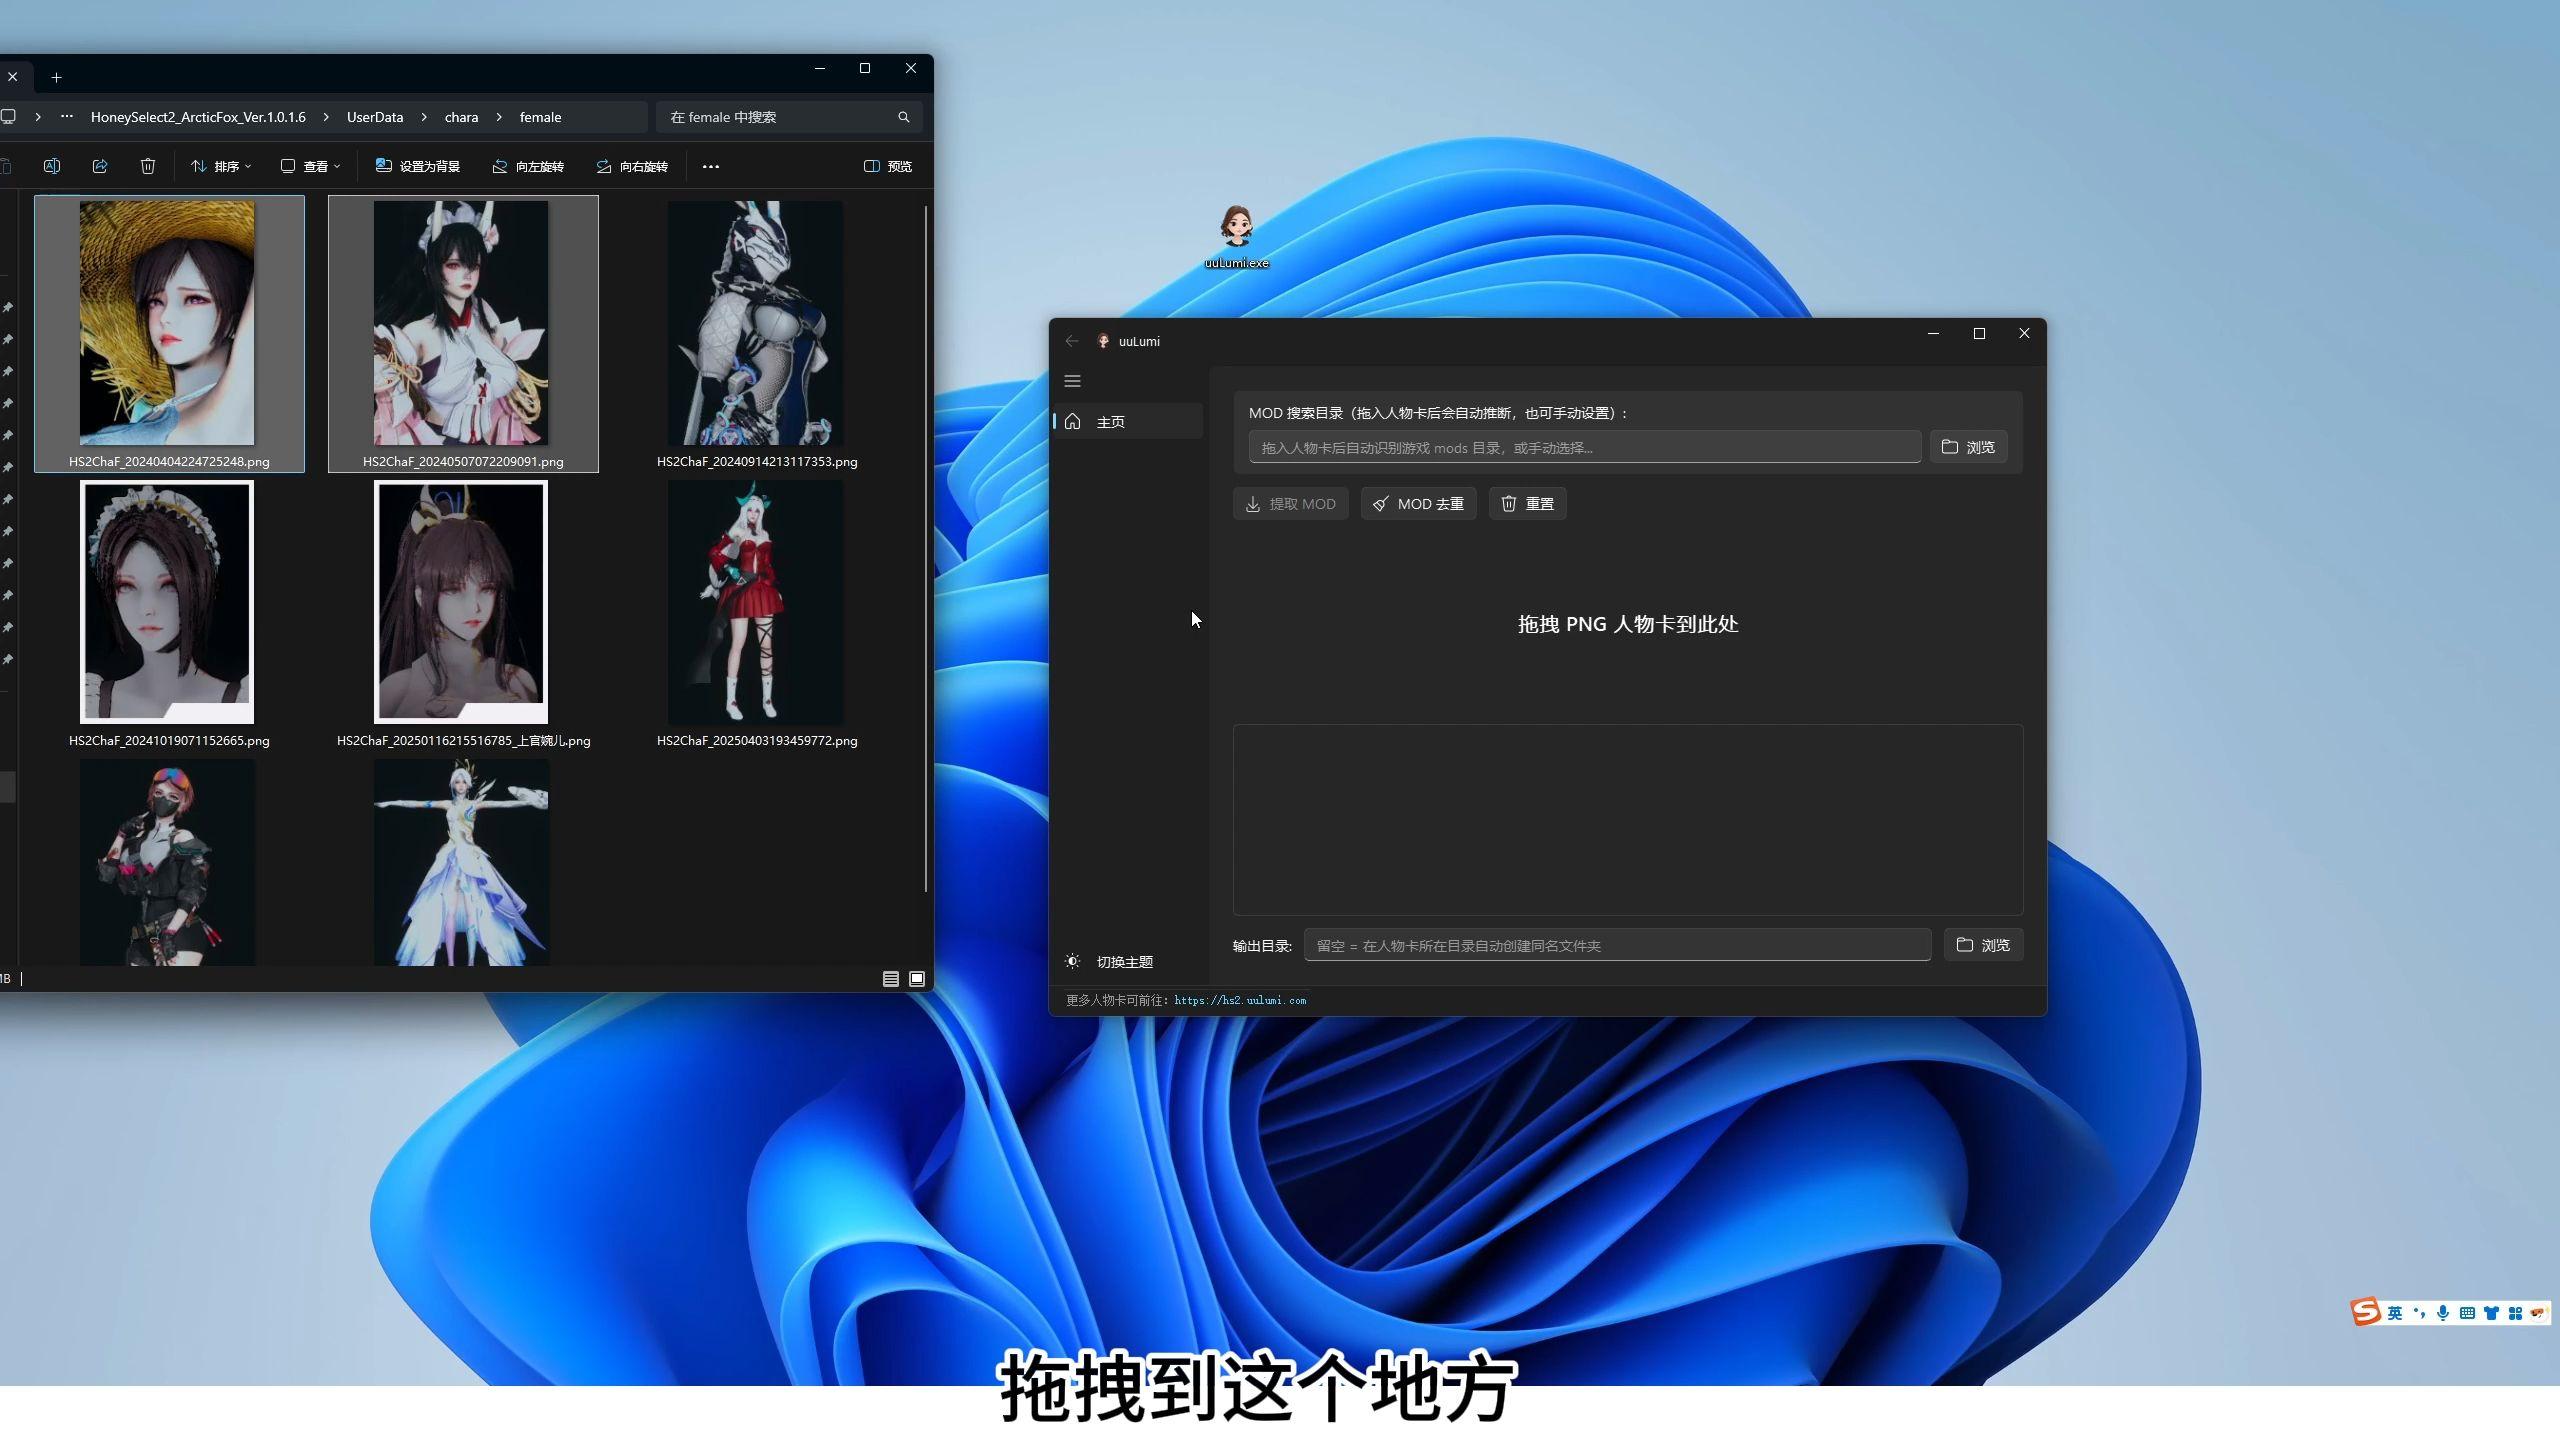Switch input method to Chinese via 英 indicator
Screen dimensions: 2560x1440
[2395, 1312]
